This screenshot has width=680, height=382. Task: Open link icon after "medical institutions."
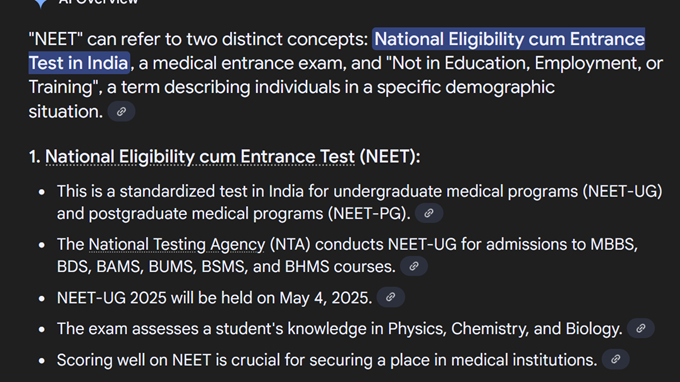click(x=615, y=359)
